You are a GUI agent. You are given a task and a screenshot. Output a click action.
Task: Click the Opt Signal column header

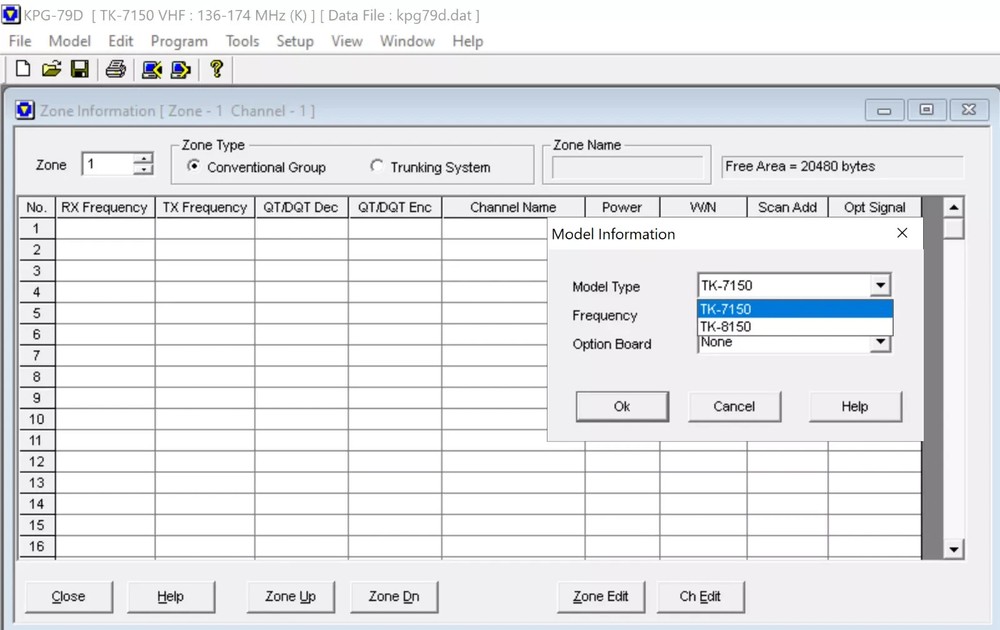pyautogui.click(x=874, y=207)
